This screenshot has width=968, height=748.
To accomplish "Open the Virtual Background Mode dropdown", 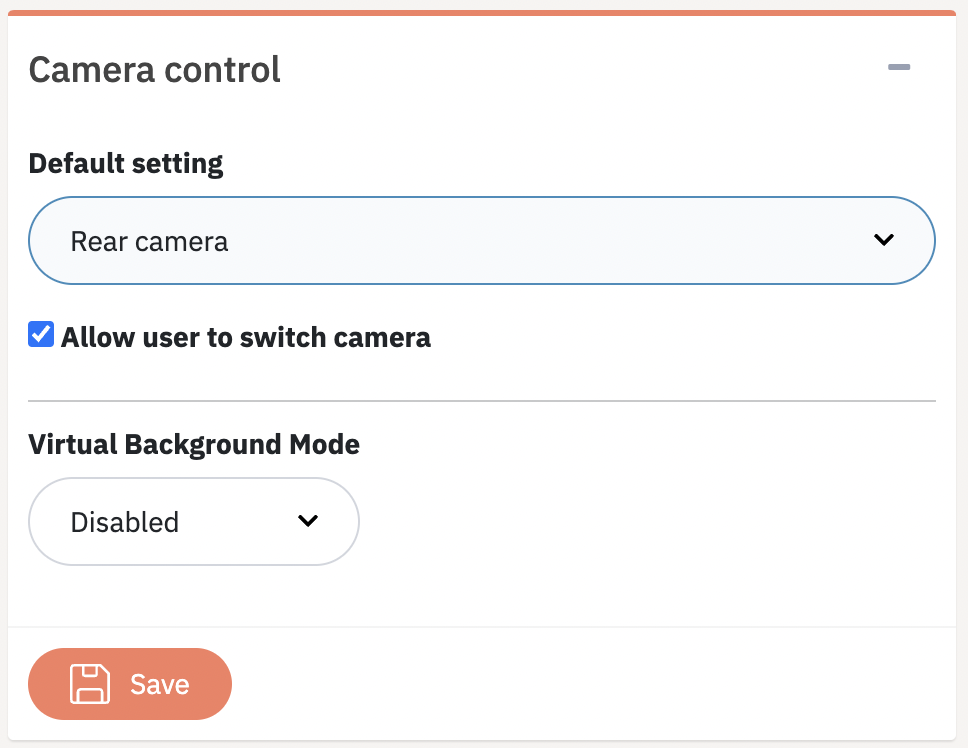I will coord(194,522).
